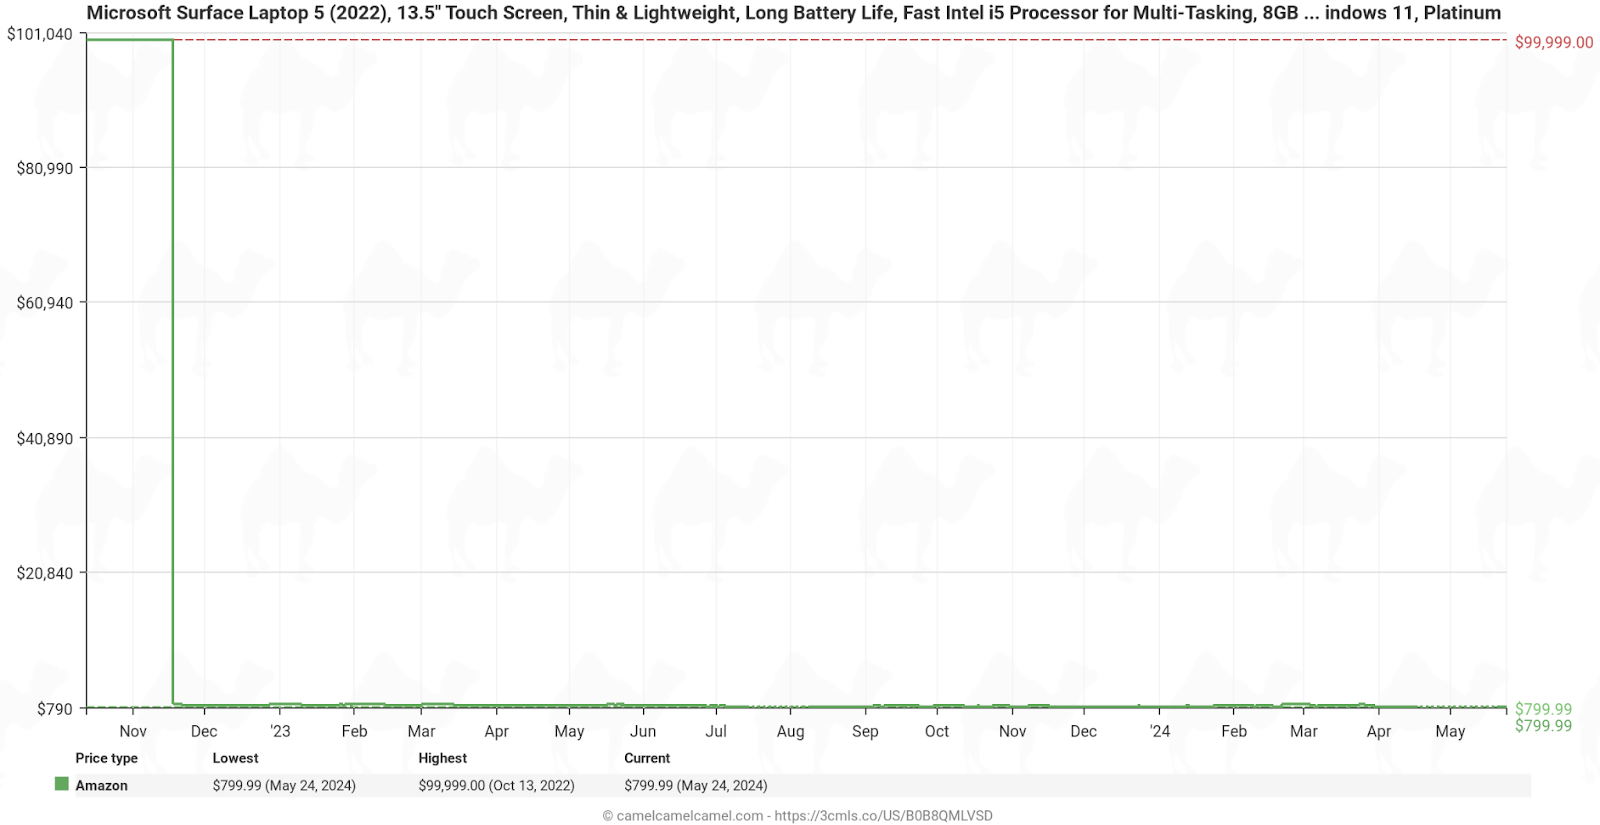1600x825 pixels.
Task: Click the upper green $799.99 price label
Action: [1543, 709]
